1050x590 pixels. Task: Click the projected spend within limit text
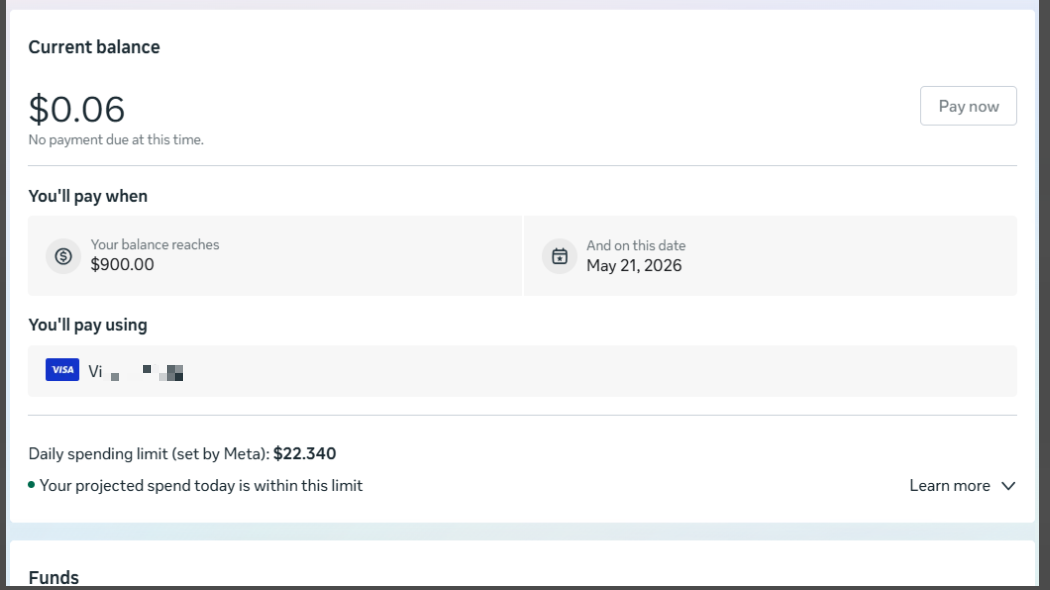201,486
